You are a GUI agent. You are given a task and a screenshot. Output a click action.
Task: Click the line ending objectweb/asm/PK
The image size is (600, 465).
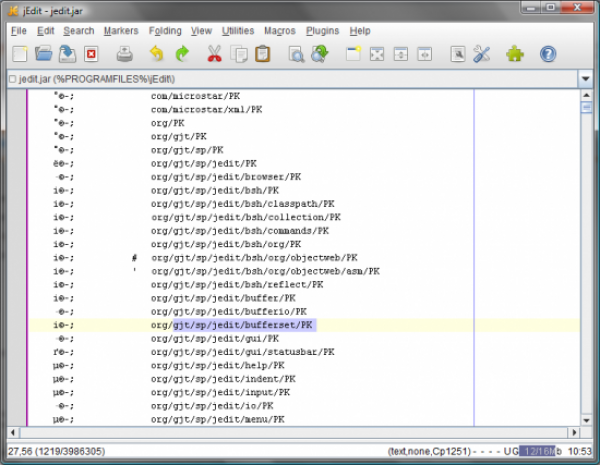[x=265, y=271]
